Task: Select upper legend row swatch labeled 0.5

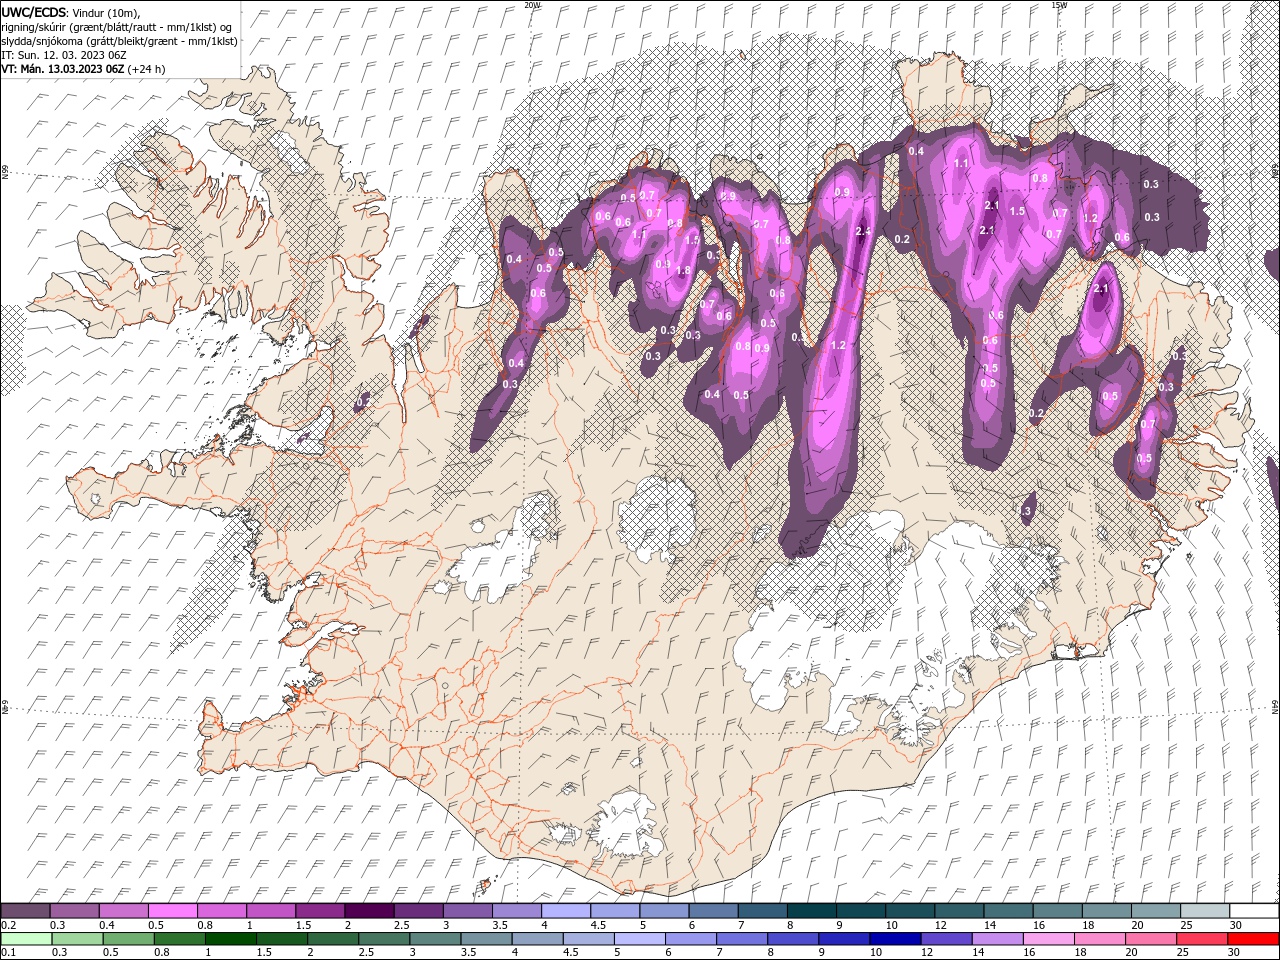Action: click(172, 911)
